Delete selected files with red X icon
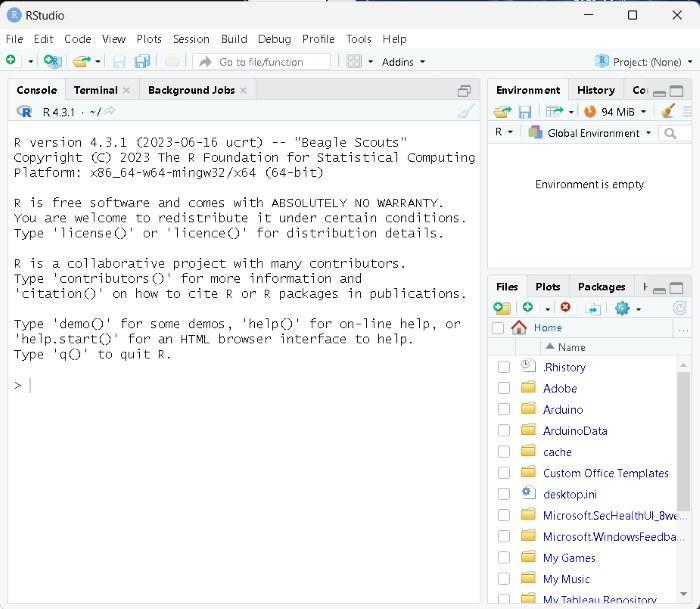 click(x=565, y=307)
